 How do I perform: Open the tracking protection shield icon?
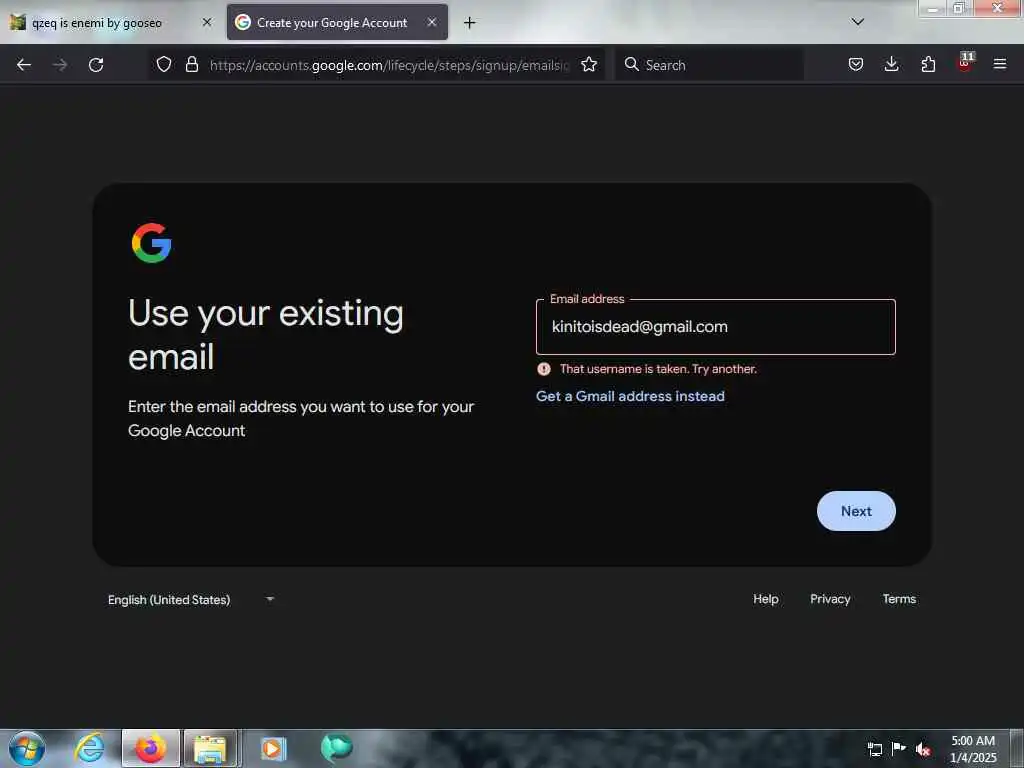(164, 64)
